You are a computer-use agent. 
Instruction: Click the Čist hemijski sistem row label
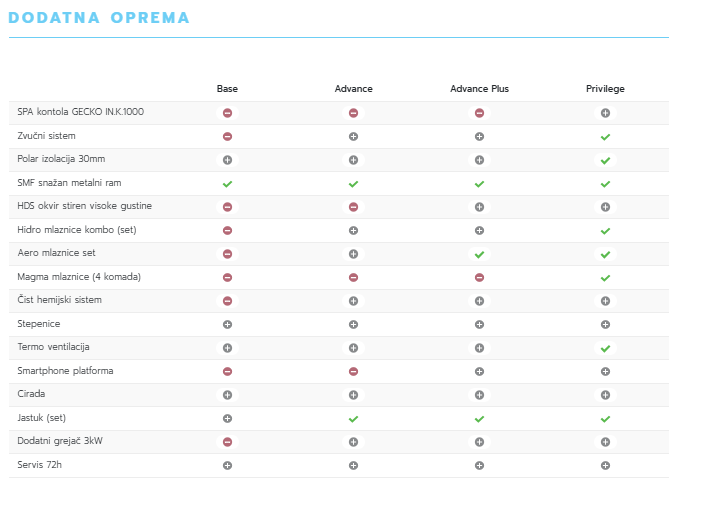pyautogui.click(x=59, y=300)
